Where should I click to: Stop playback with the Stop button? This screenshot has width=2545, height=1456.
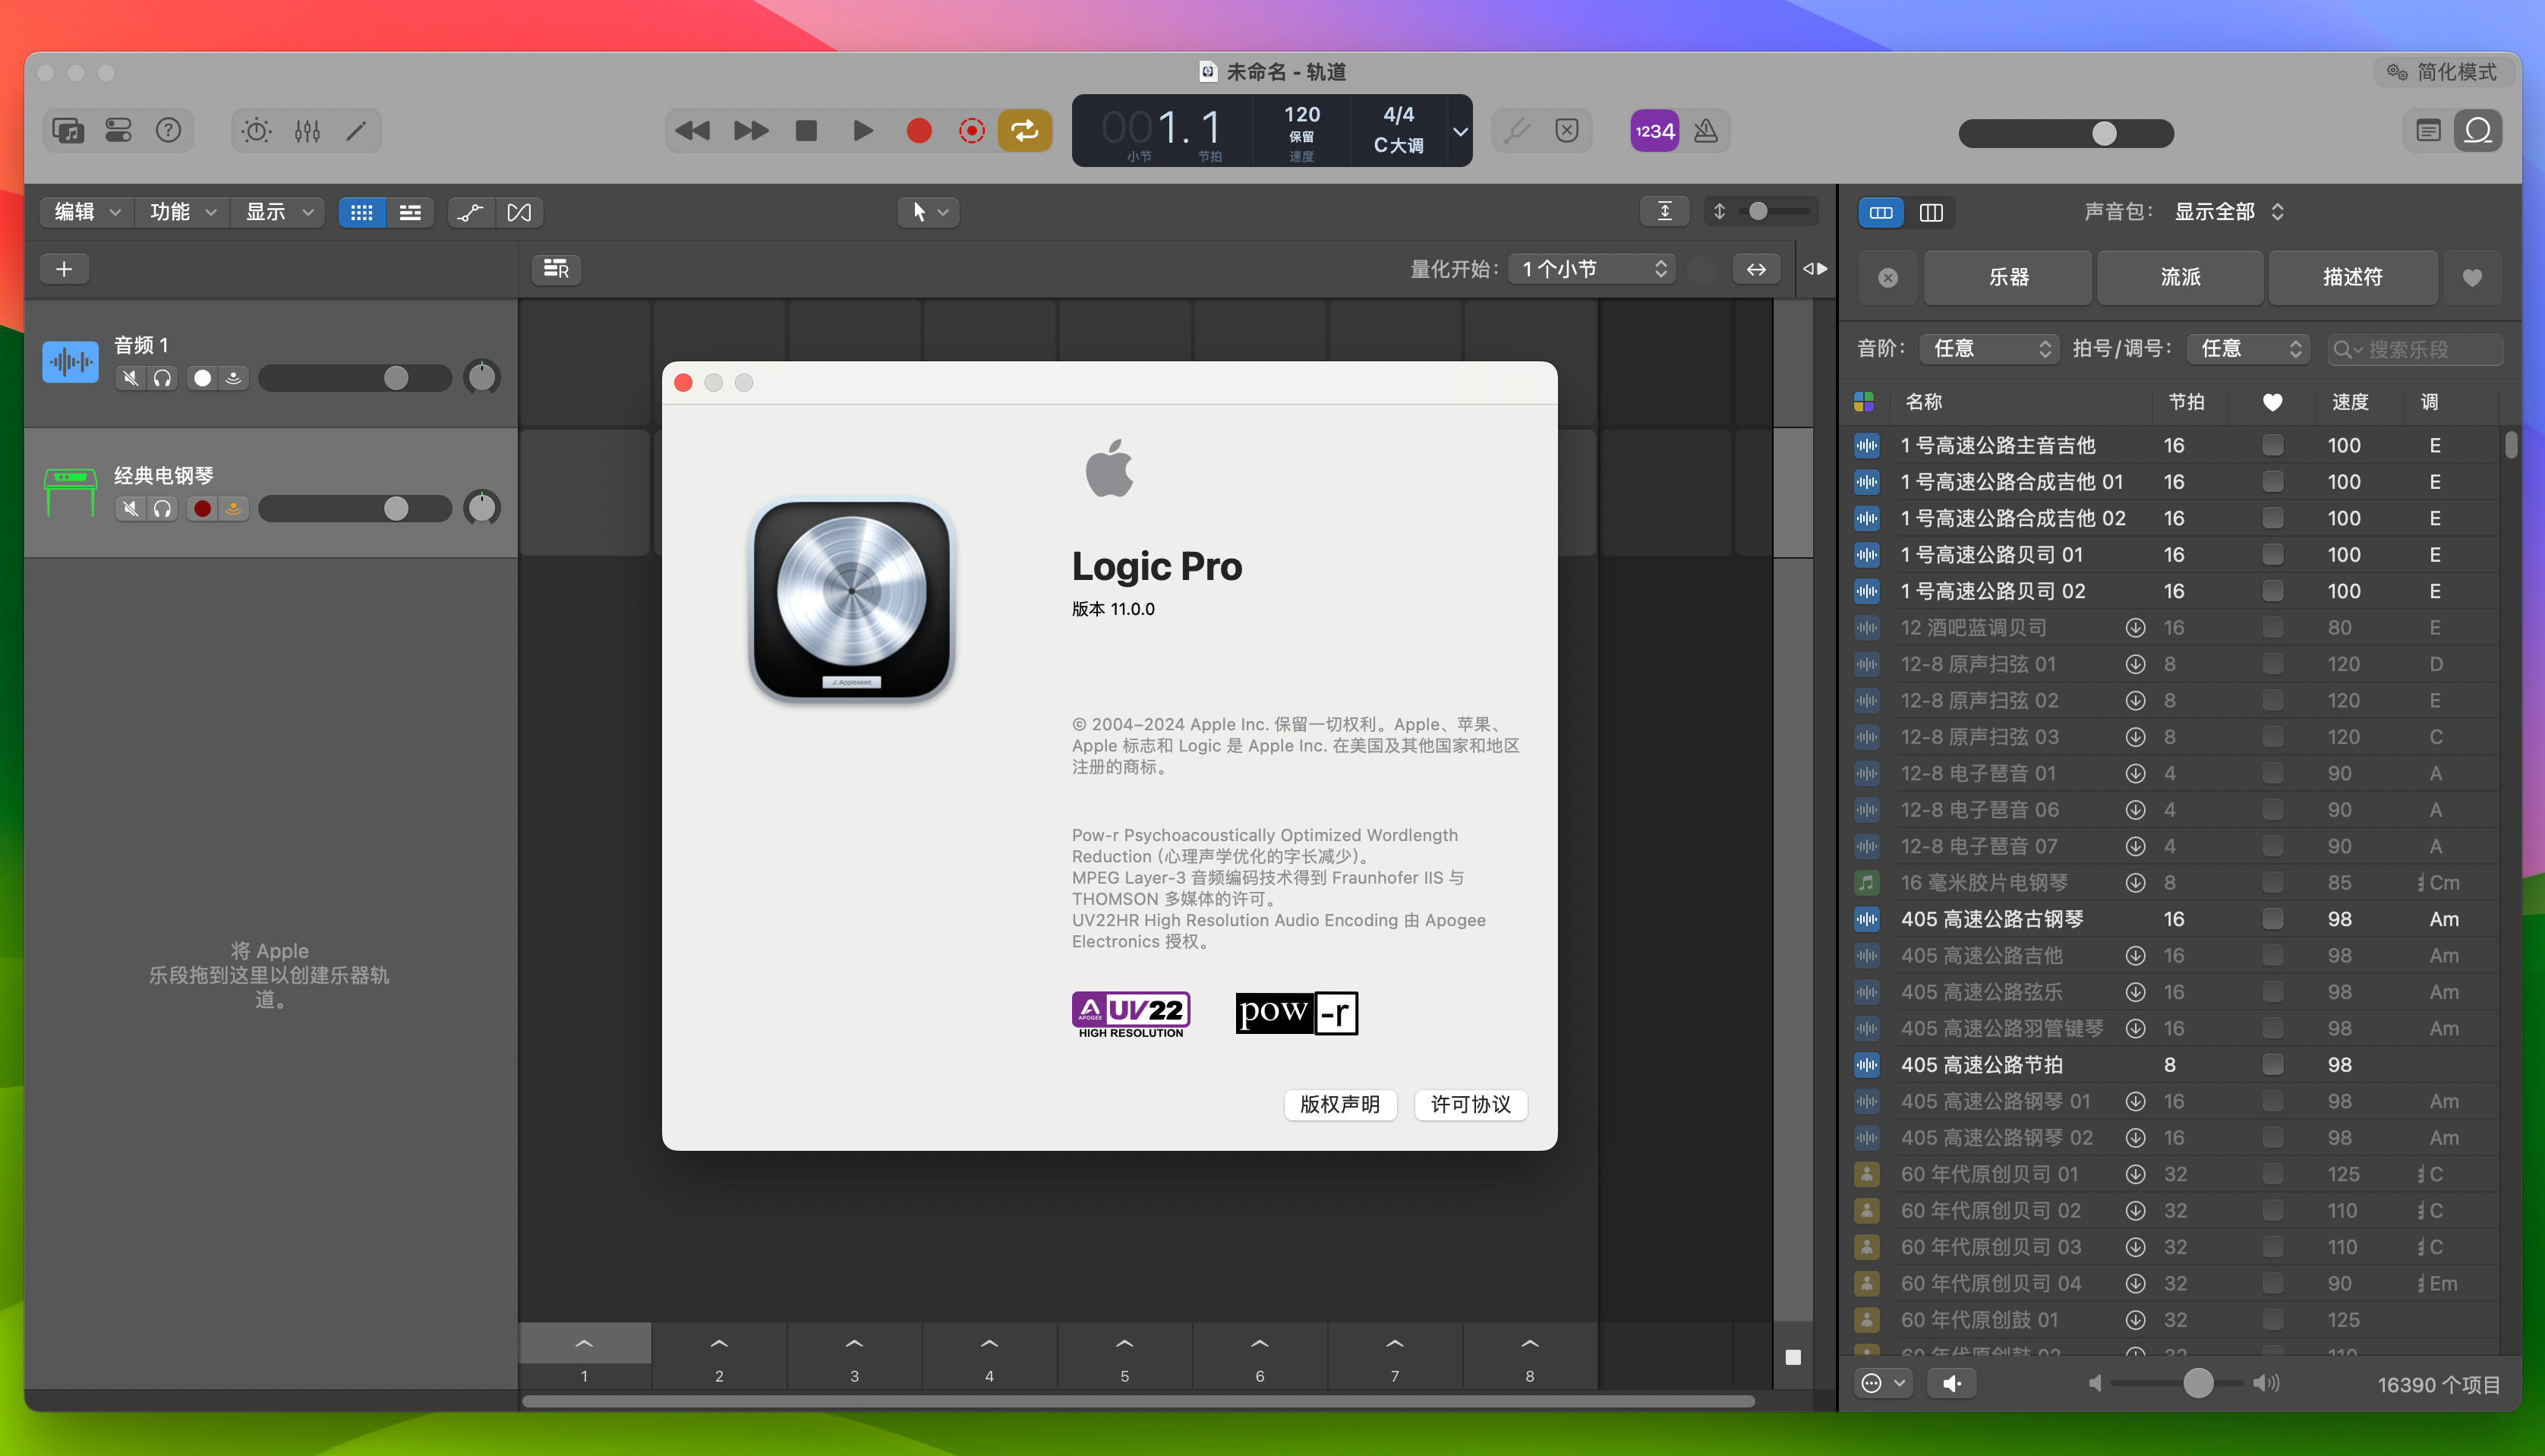(806, 131)
